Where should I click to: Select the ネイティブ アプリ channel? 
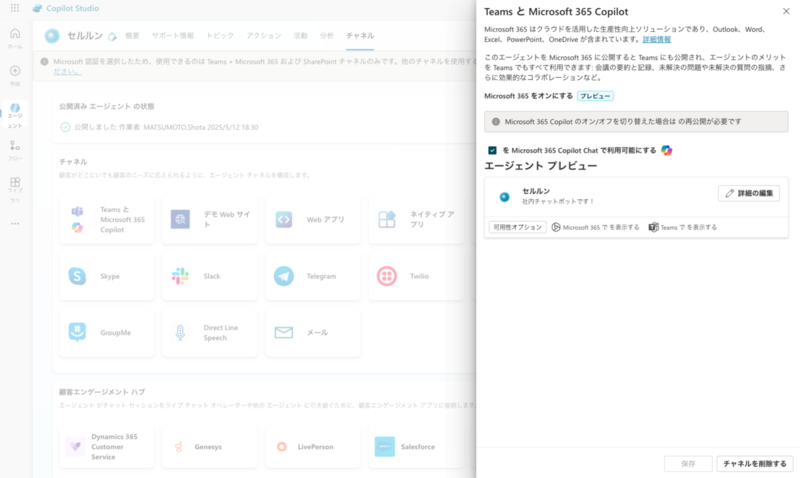[416, 219]
